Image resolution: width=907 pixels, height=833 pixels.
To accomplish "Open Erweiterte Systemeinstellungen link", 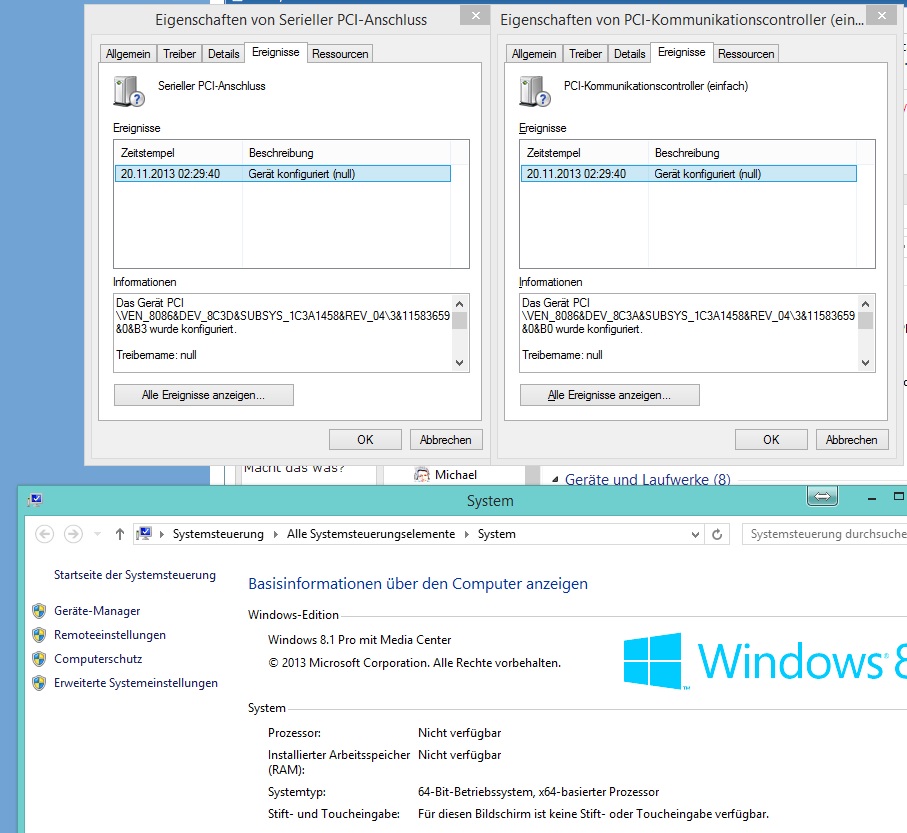I will tap(136, 683).
